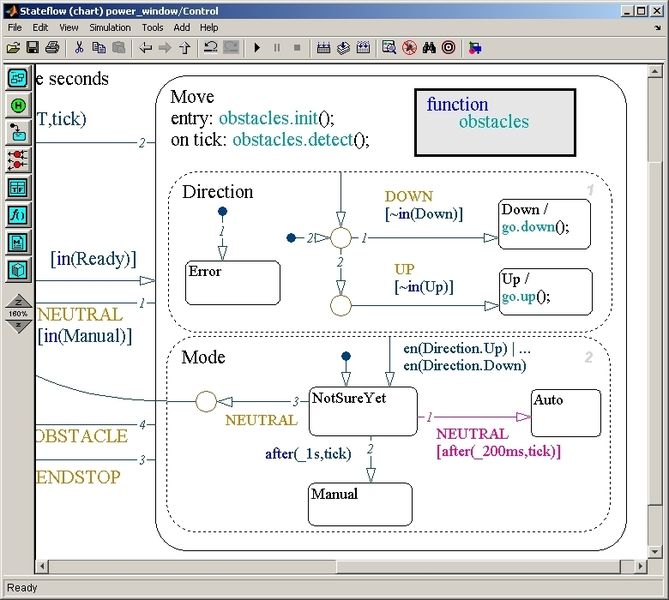Click the UP [~in(Up)] transition label
The width and height of the screenshot is (669, 600).
pyautogui.click(x=424, y=278)
